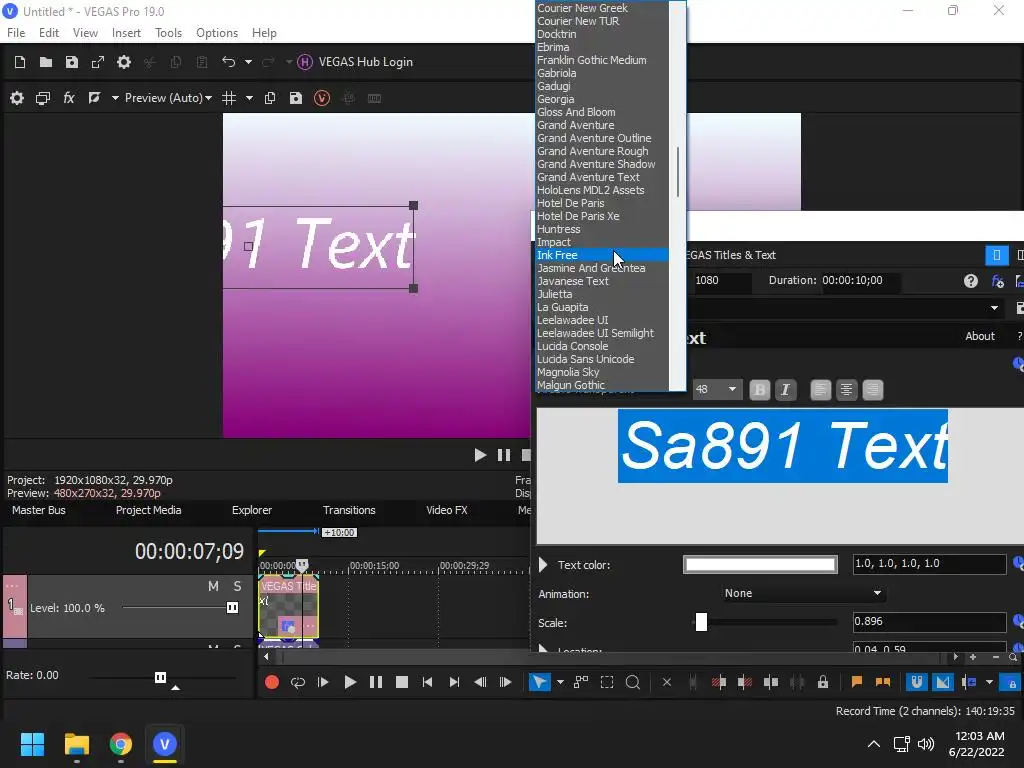Open the Help menu

[x=264, y=33]
